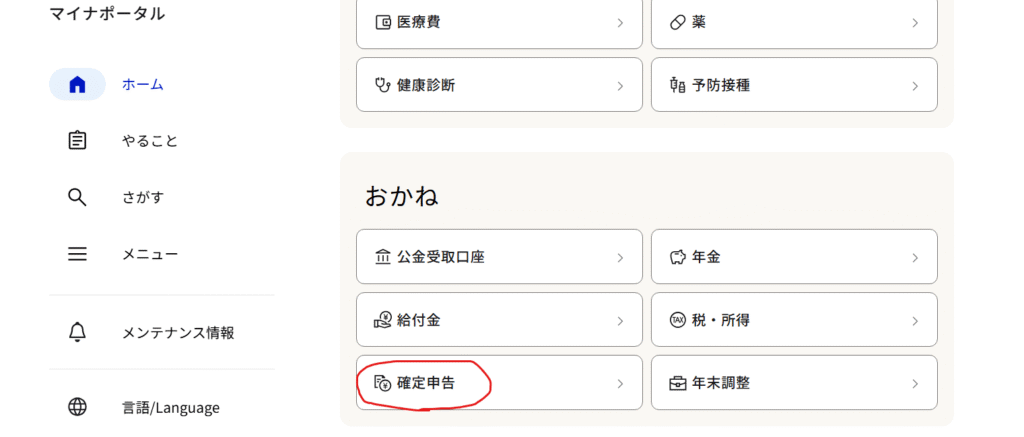Viewport: 1024px width, 437px height.
Task: Open the 確定申告 card chevron
Action: [620, 383]
